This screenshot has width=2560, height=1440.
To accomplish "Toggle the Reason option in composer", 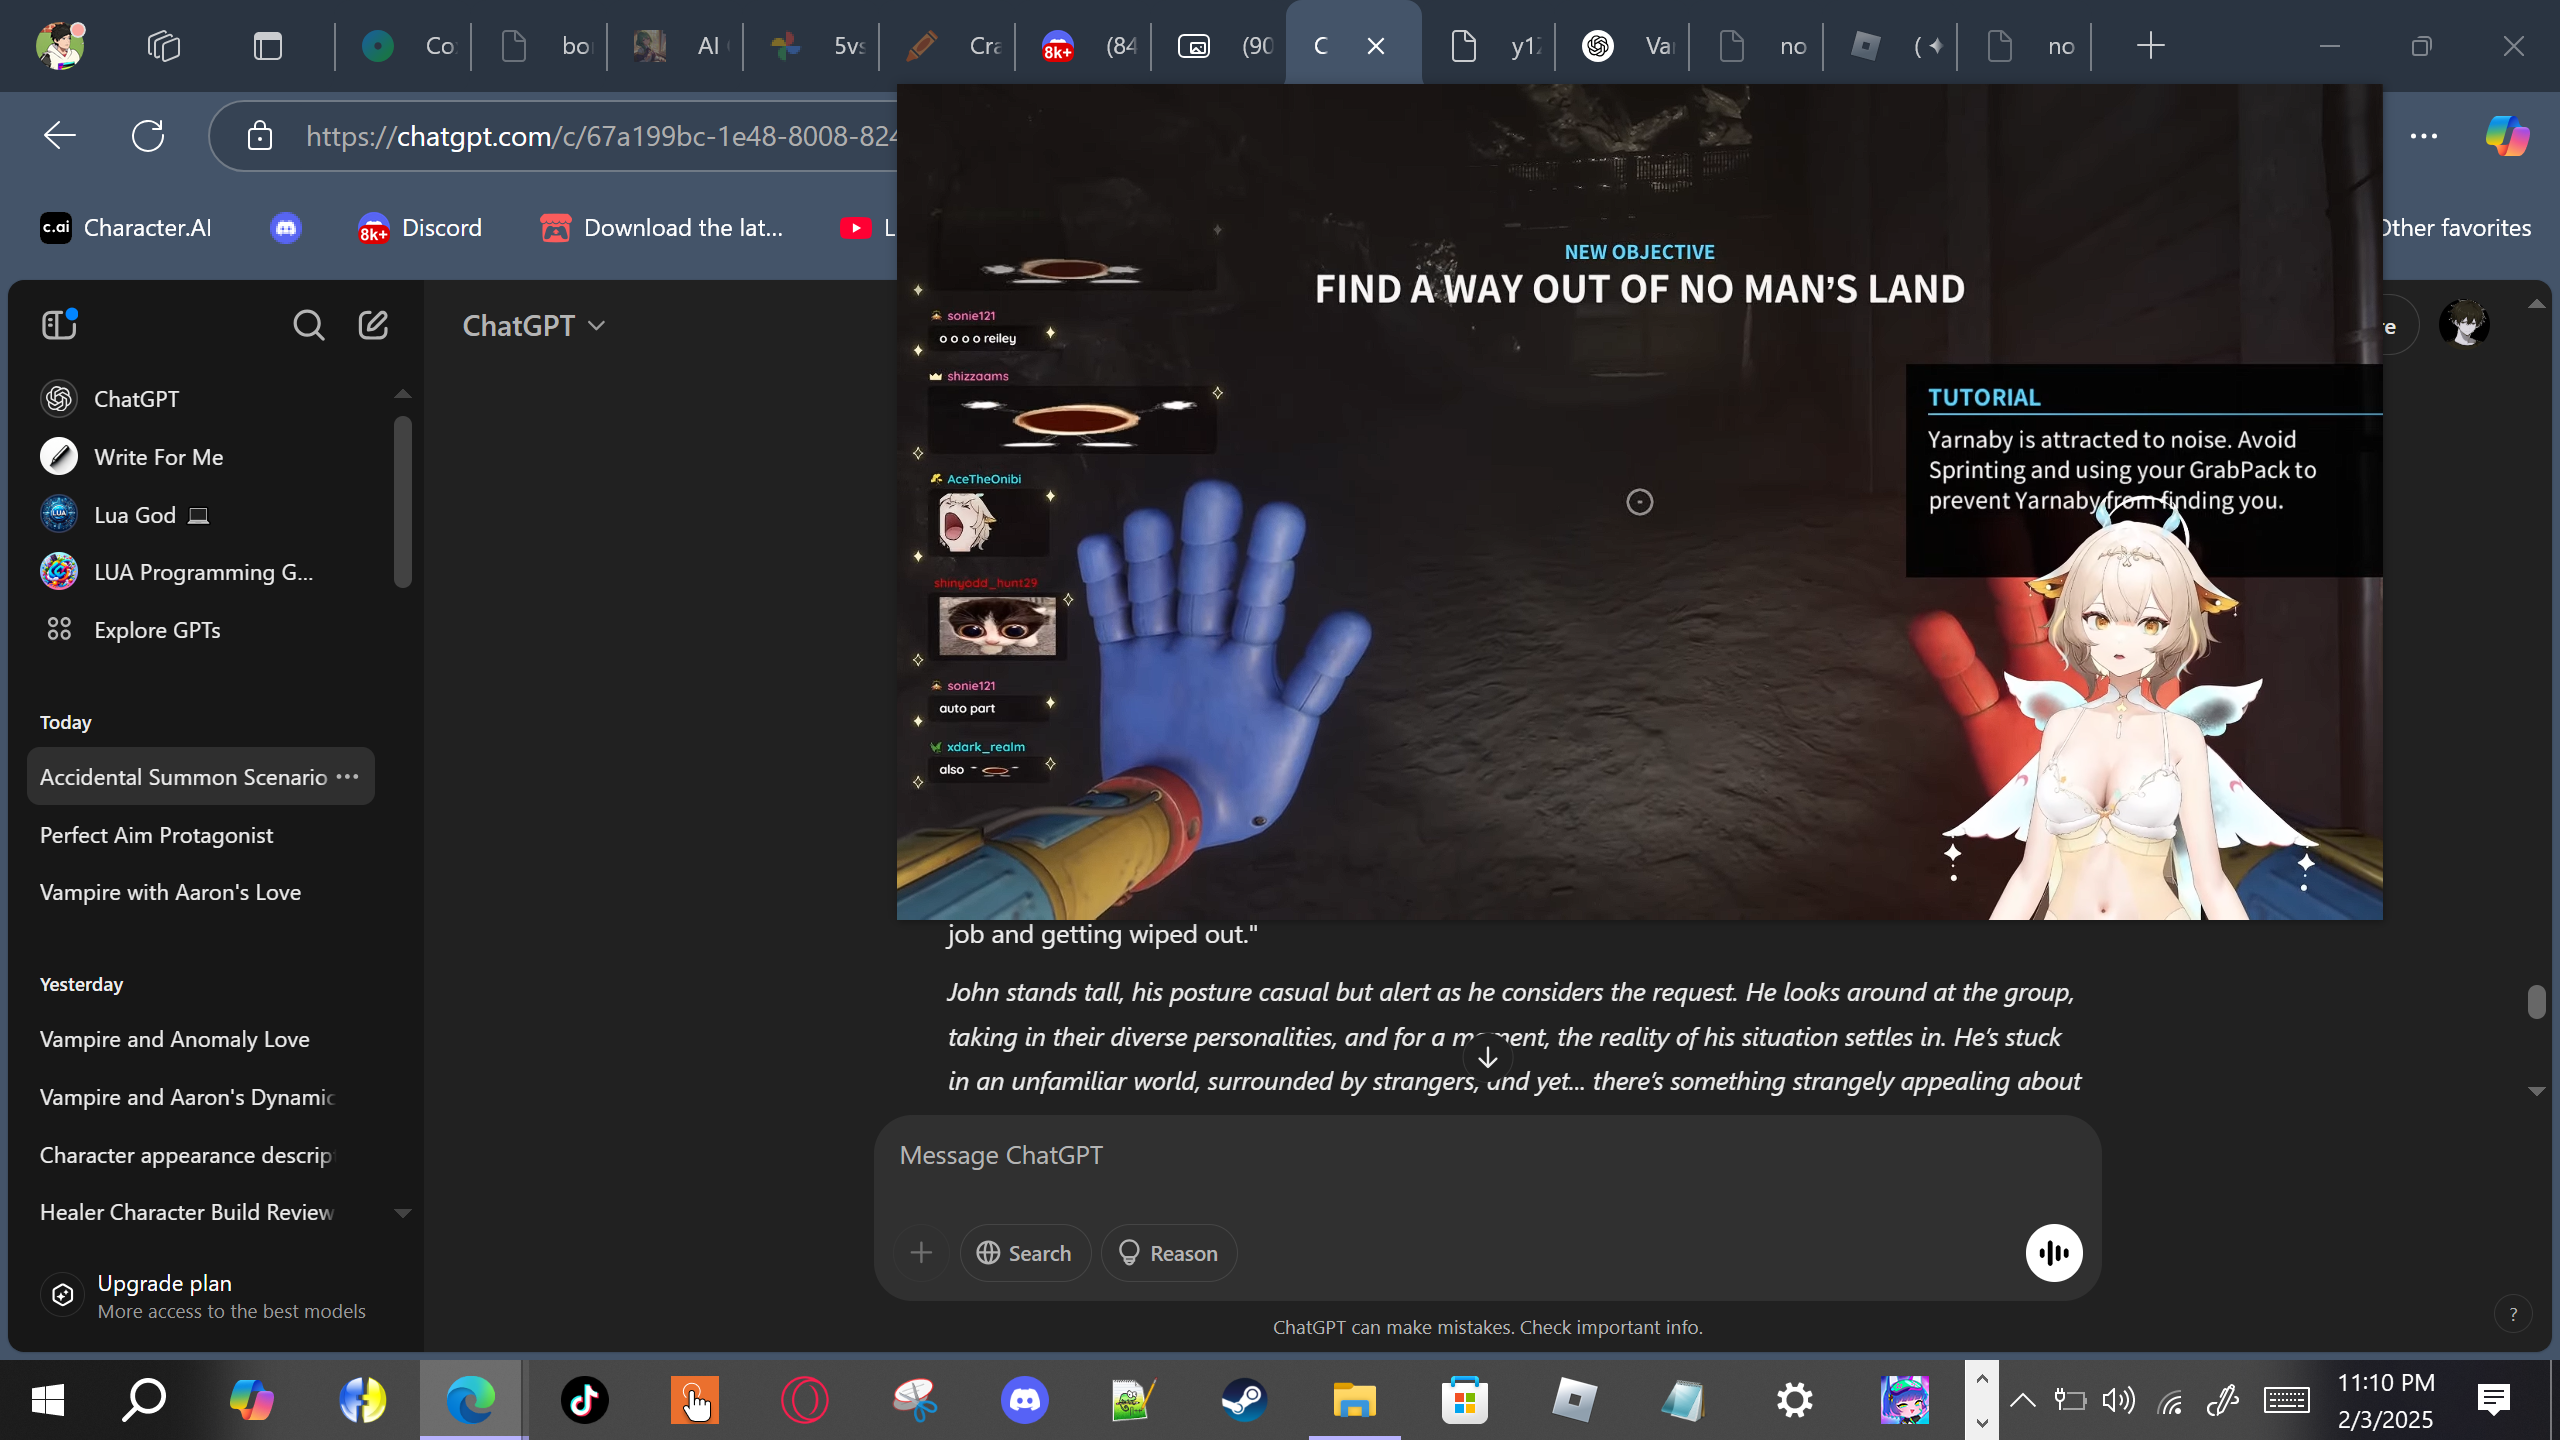I will coord(1169,1253).
